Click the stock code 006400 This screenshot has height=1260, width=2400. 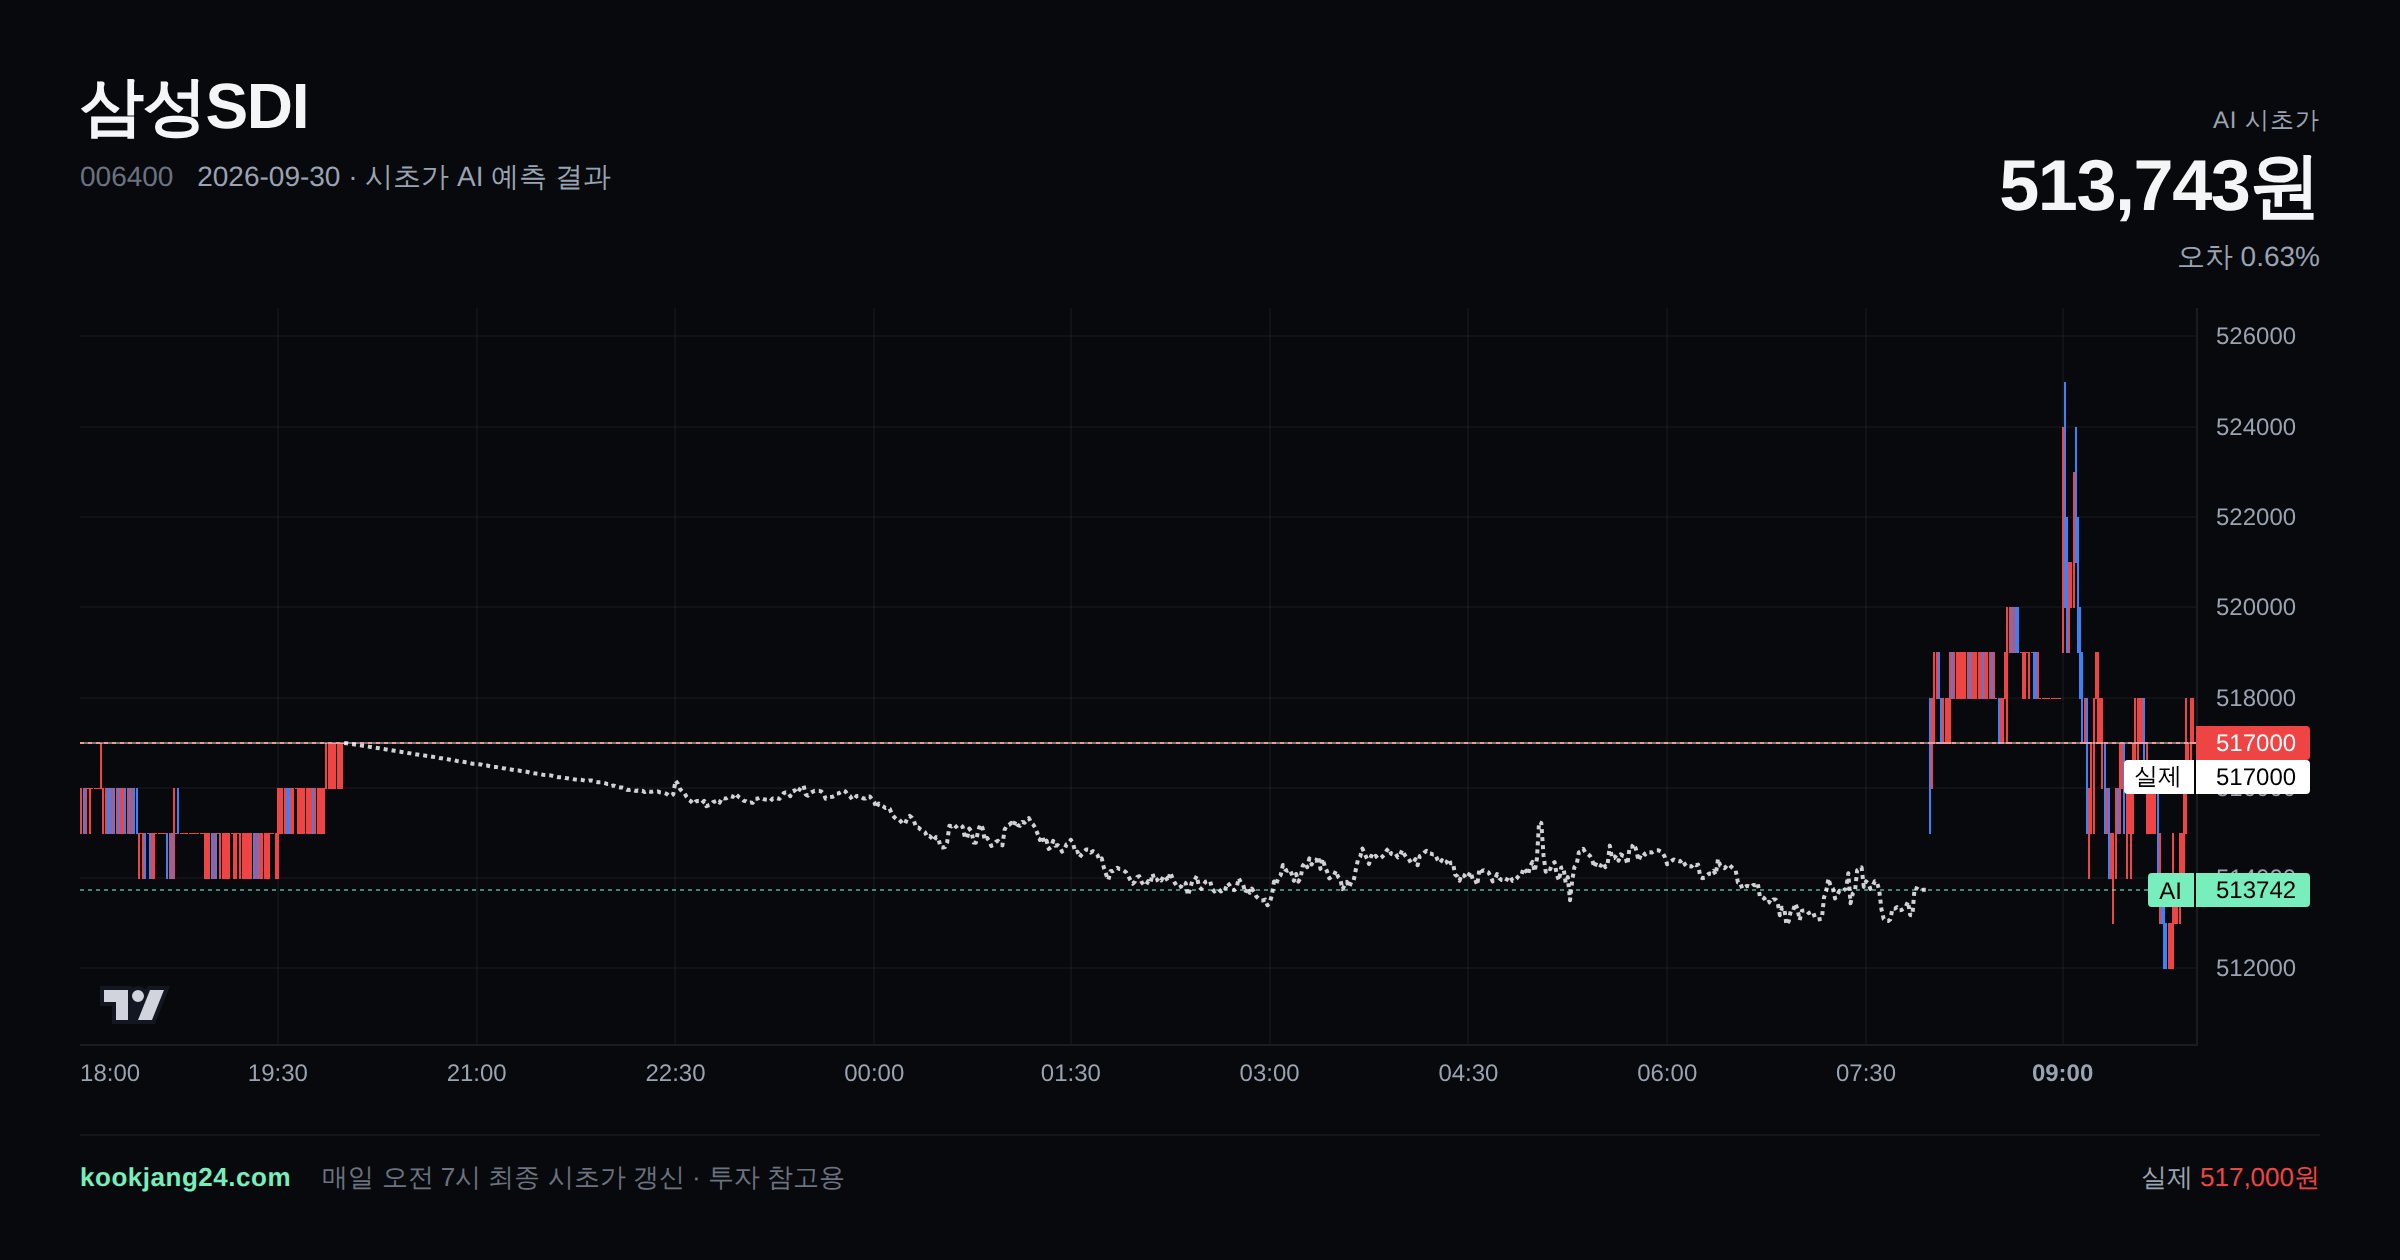coord(126,177)
